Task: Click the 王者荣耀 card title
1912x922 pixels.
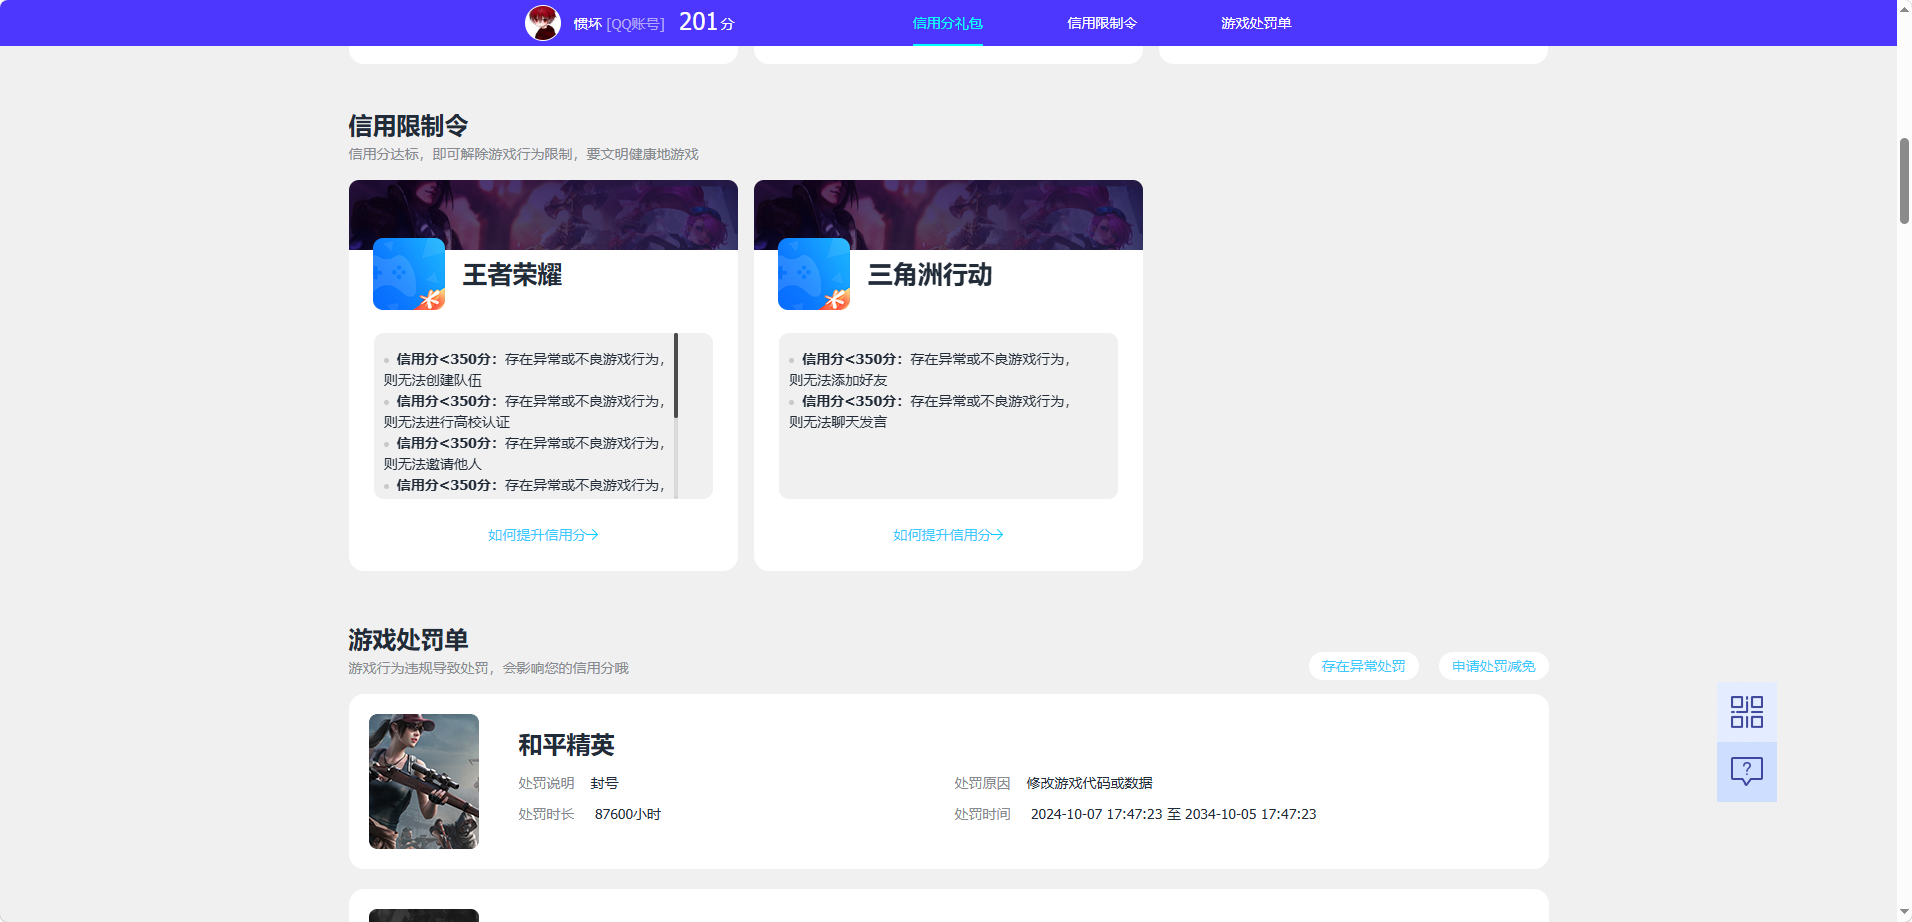Action: (x=512, y=275)
